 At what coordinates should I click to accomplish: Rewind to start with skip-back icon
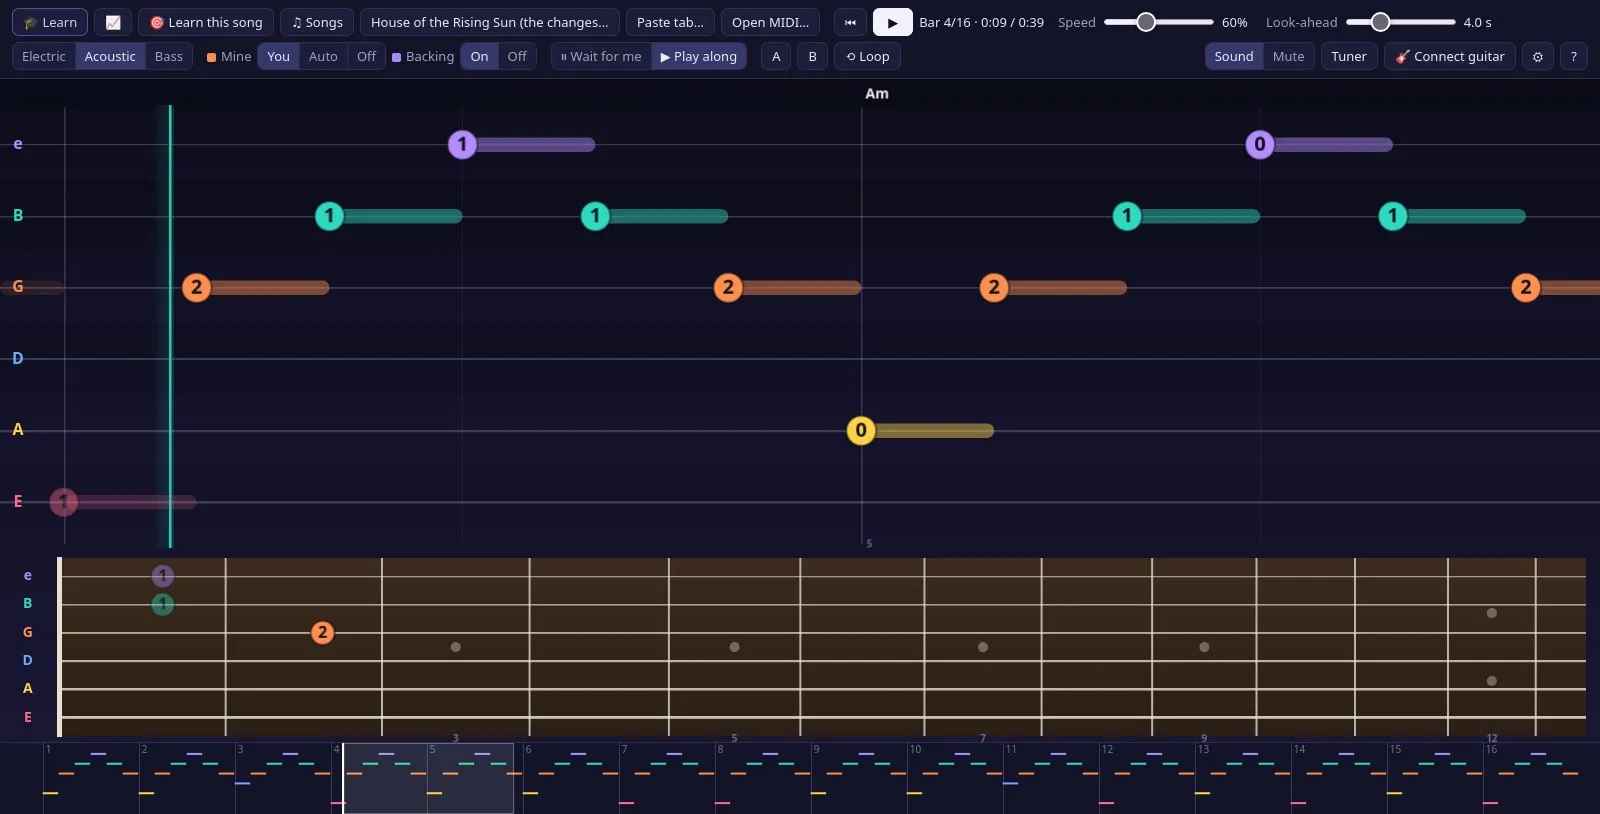pos(850,22)
